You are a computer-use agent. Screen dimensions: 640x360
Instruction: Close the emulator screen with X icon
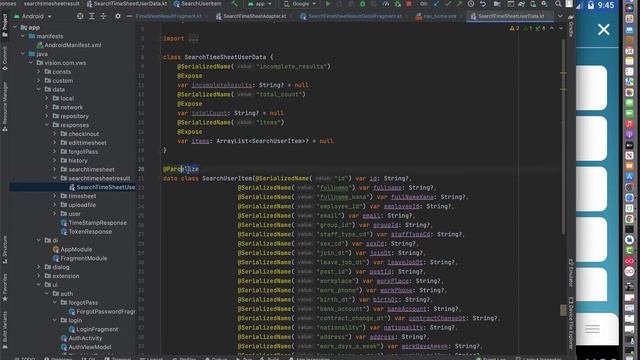click(x=604, y=29)
